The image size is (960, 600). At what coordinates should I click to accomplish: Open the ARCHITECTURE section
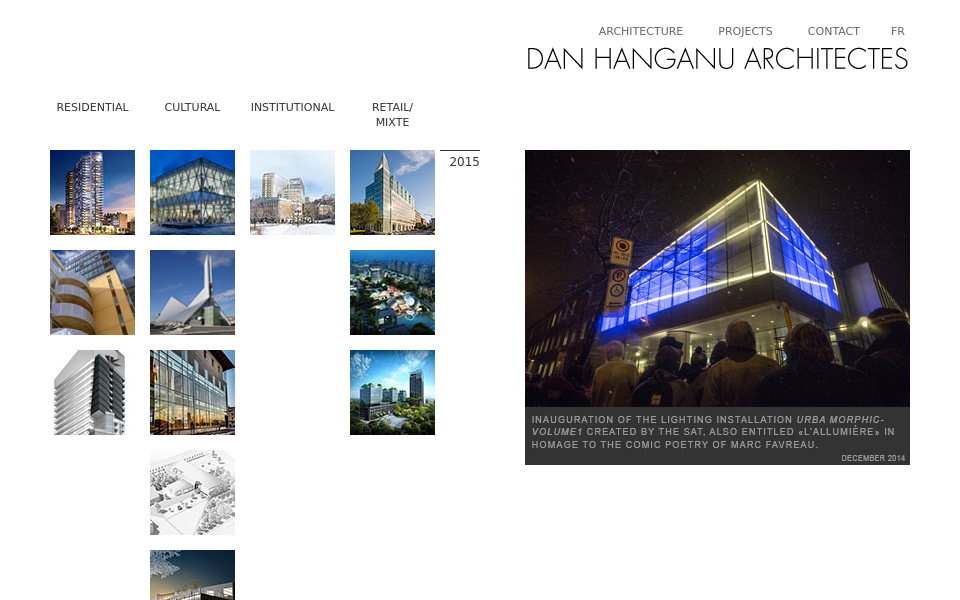(x=640, y=31)
